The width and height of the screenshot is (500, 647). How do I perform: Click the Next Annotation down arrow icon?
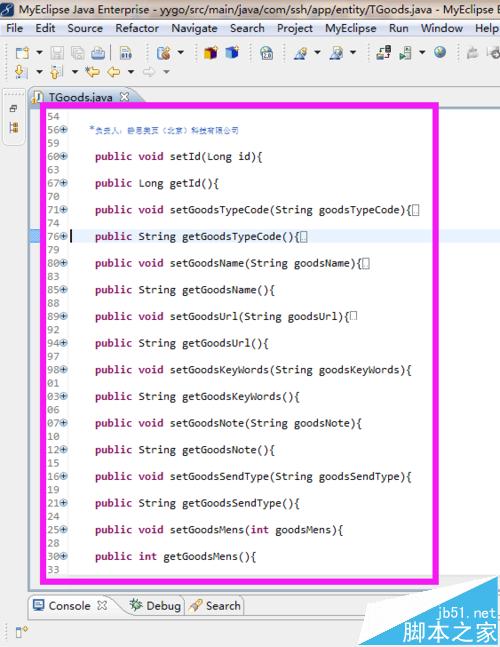pyautogui.click(x=21, y=72)
